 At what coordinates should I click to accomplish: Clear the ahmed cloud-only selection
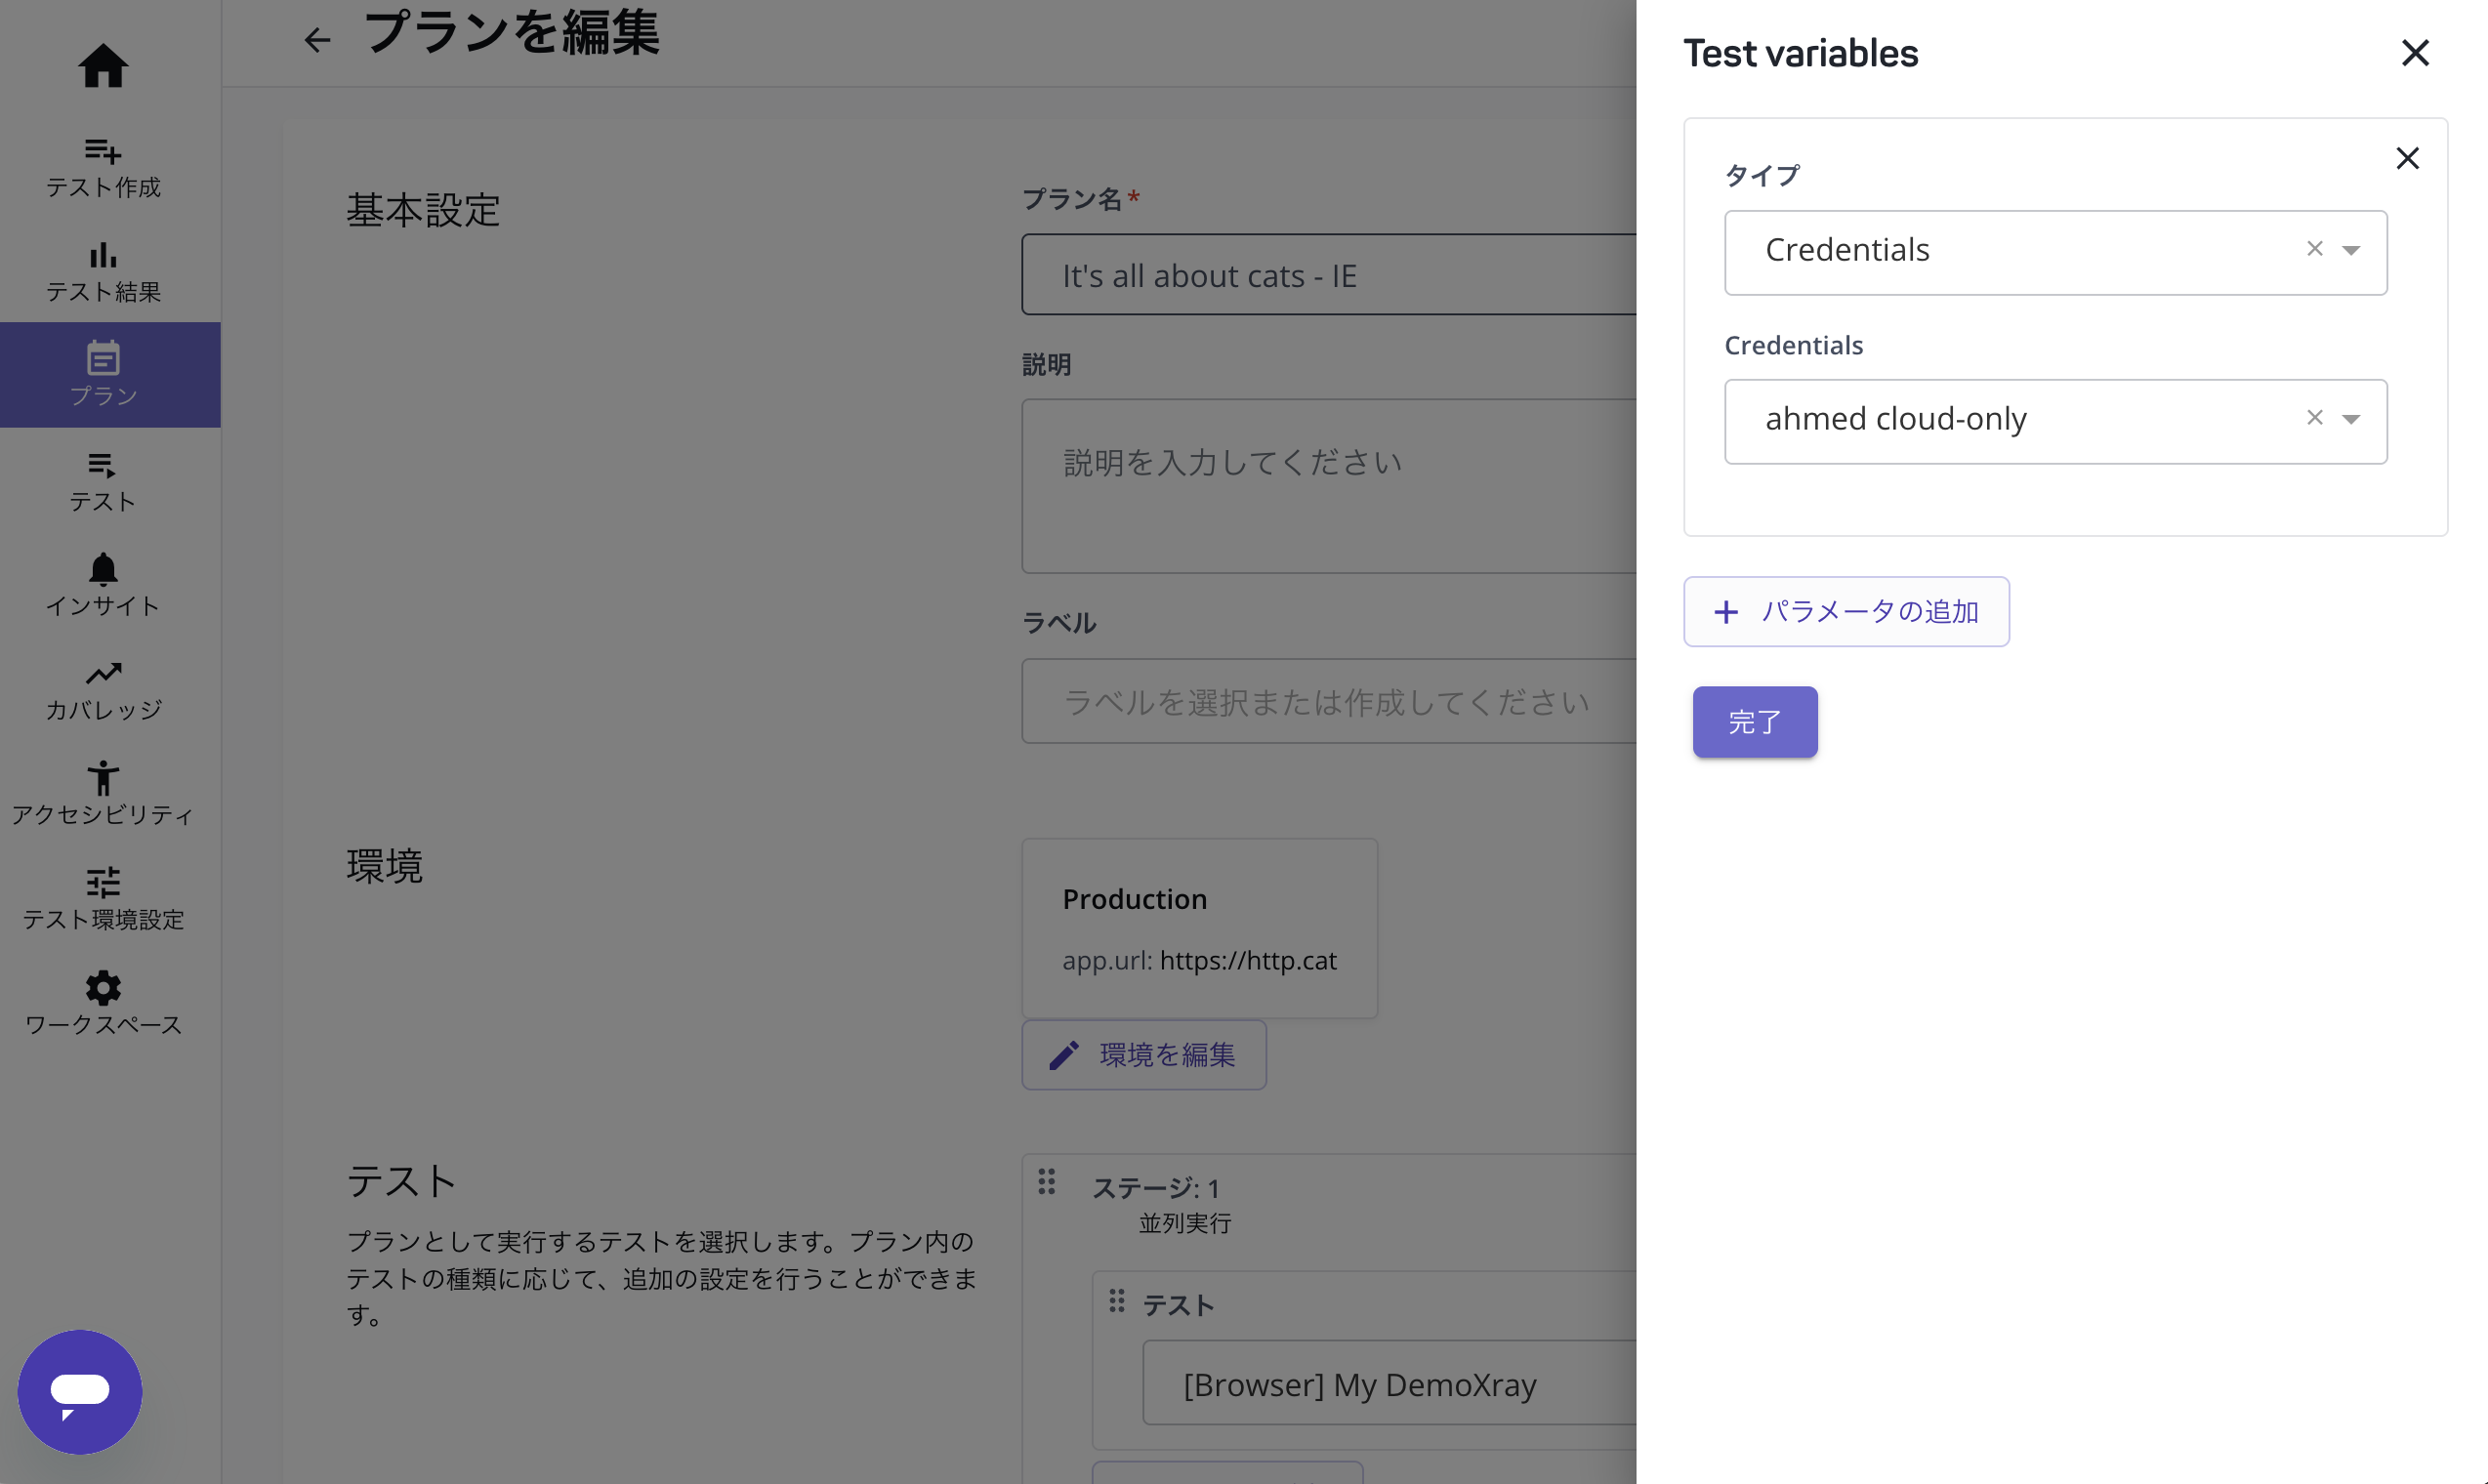pos(2315,418)
